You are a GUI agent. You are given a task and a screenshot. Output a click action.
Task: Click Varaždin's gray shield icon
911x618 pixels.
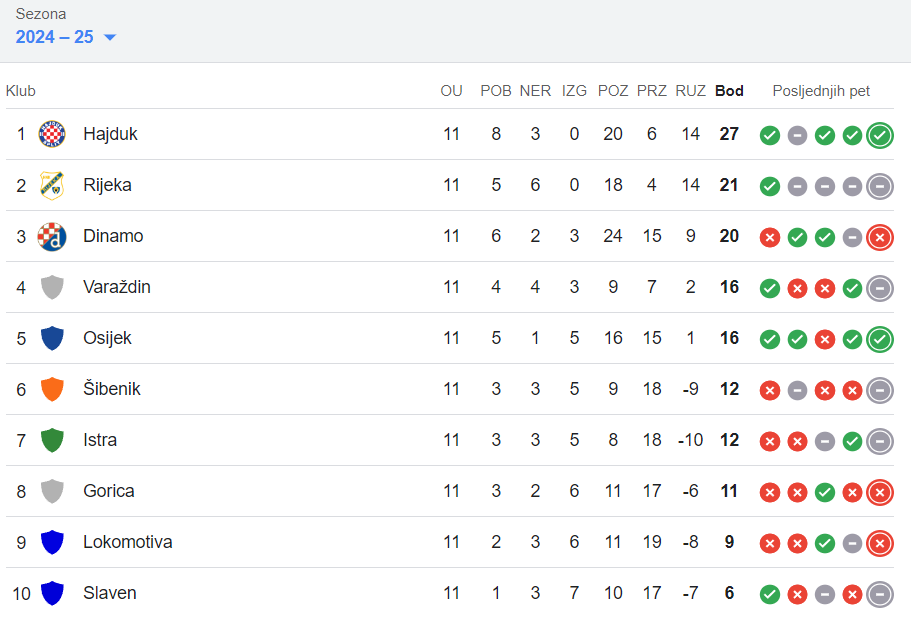click(x=52, y=287)
